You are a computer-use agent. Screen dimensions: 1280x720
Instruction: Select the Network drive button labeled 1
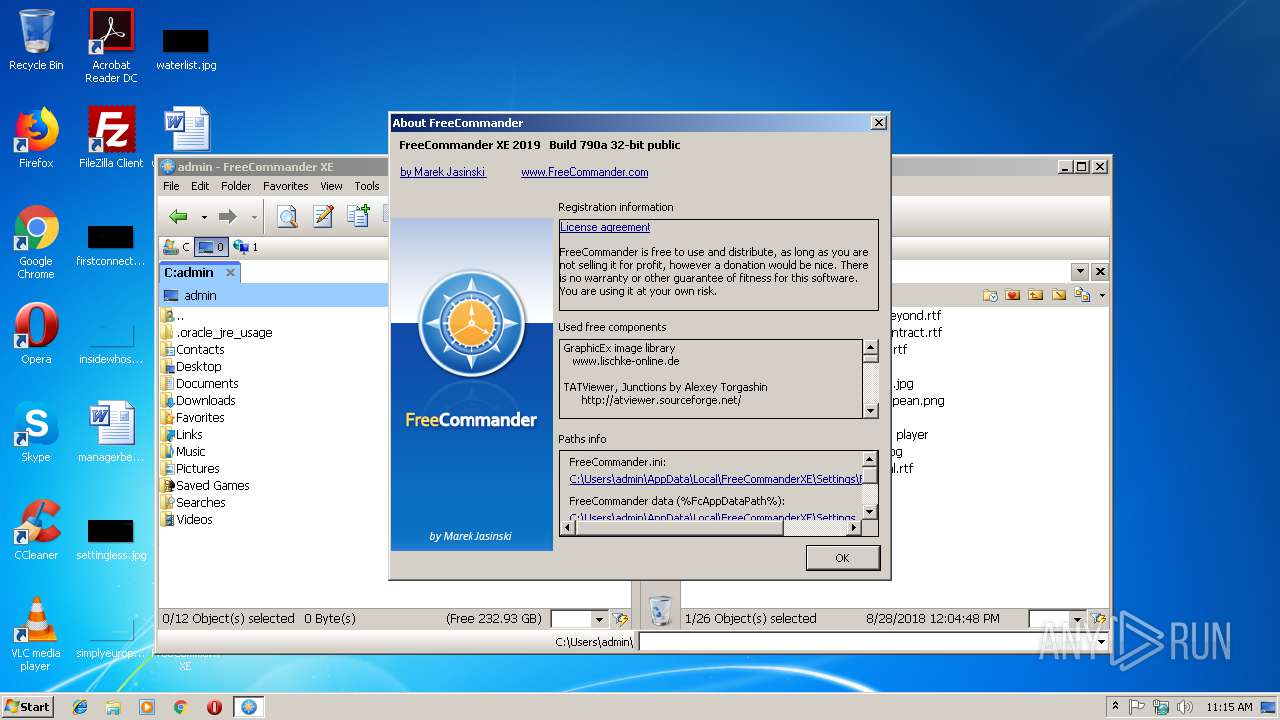246,247
